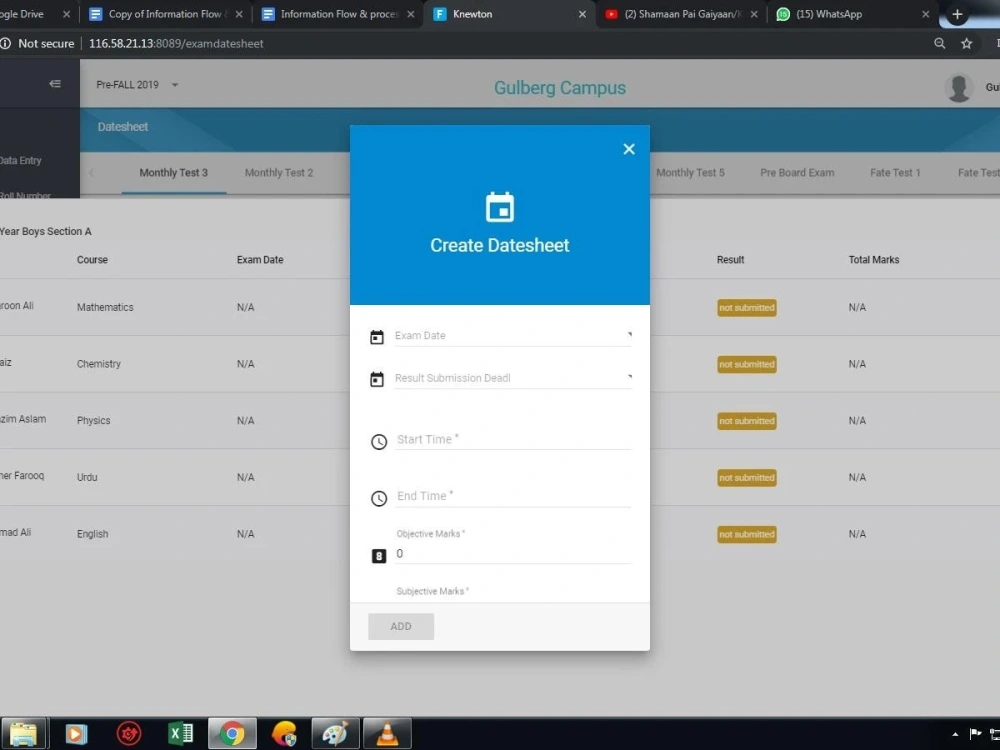This screenshot has width=1000, height=750.
Task: Collapse the sidebar with the menu arrow icon
Action: 55,84
